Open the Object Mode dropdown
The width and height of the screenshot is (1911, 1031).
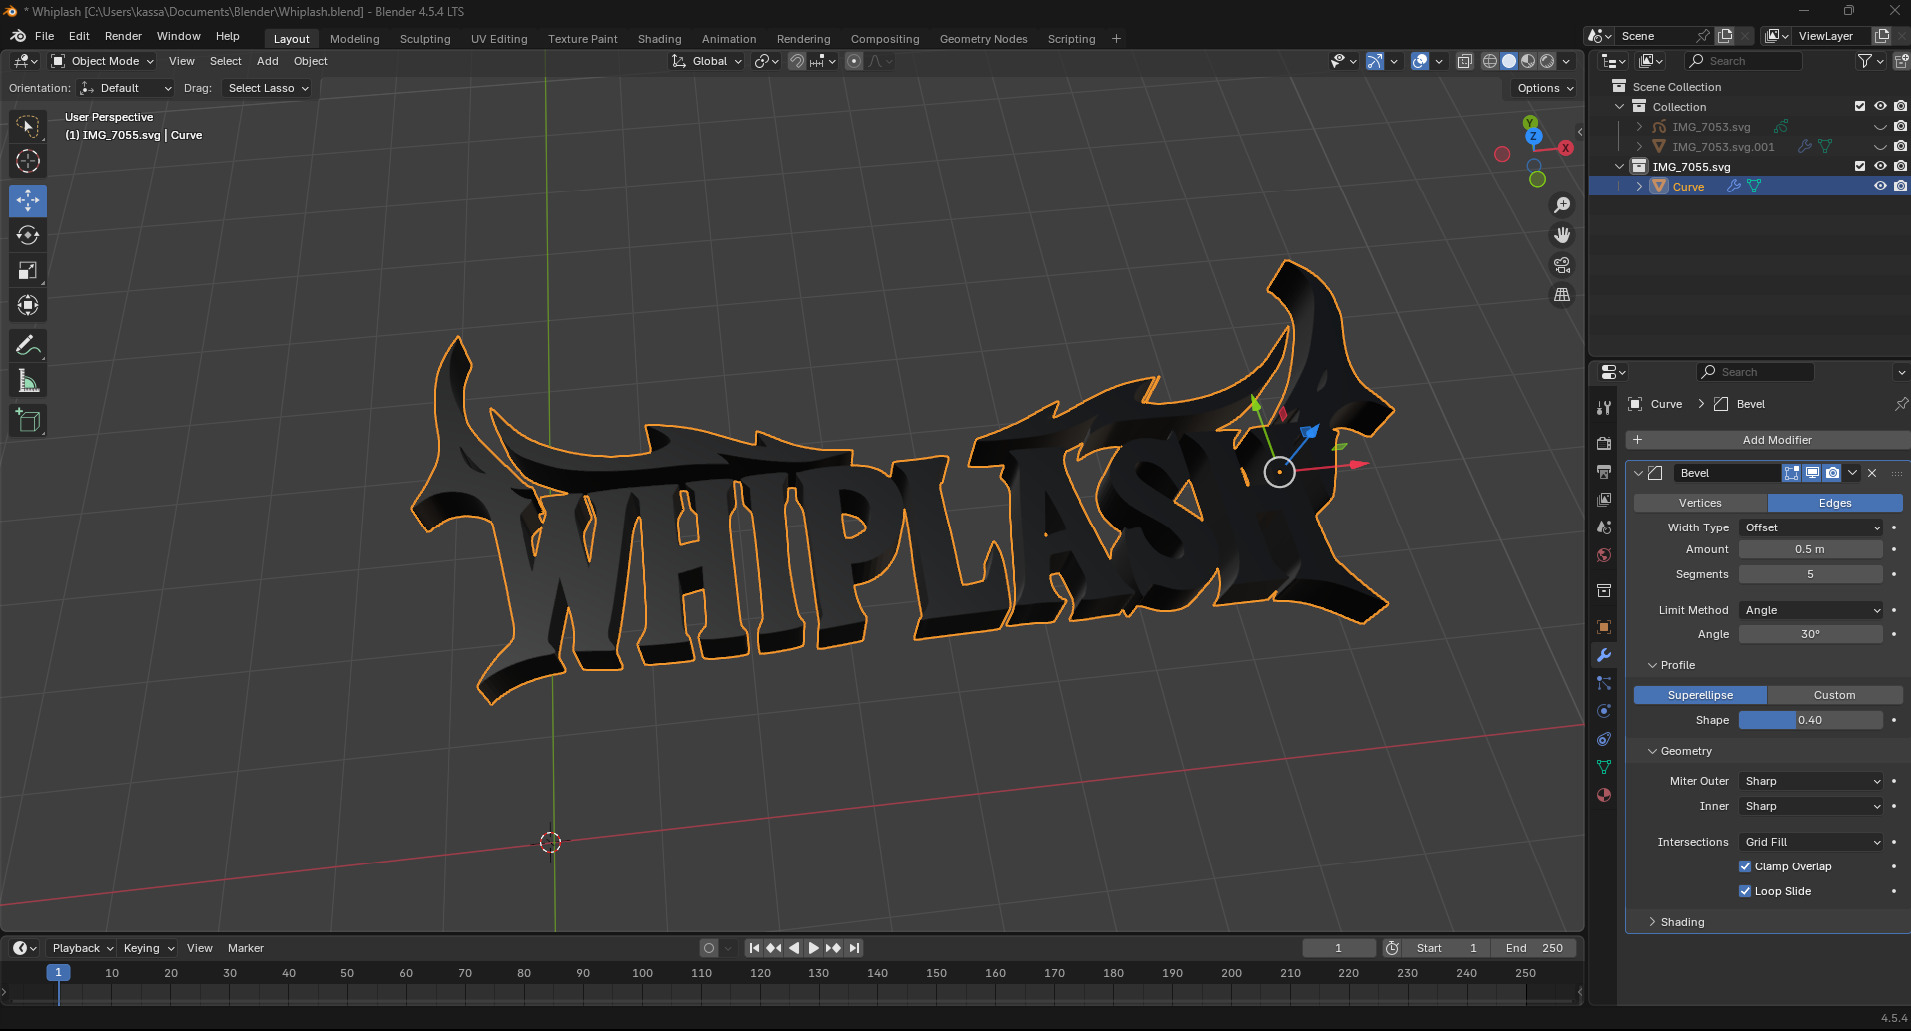pyautogui.click(x=103, y=61)
